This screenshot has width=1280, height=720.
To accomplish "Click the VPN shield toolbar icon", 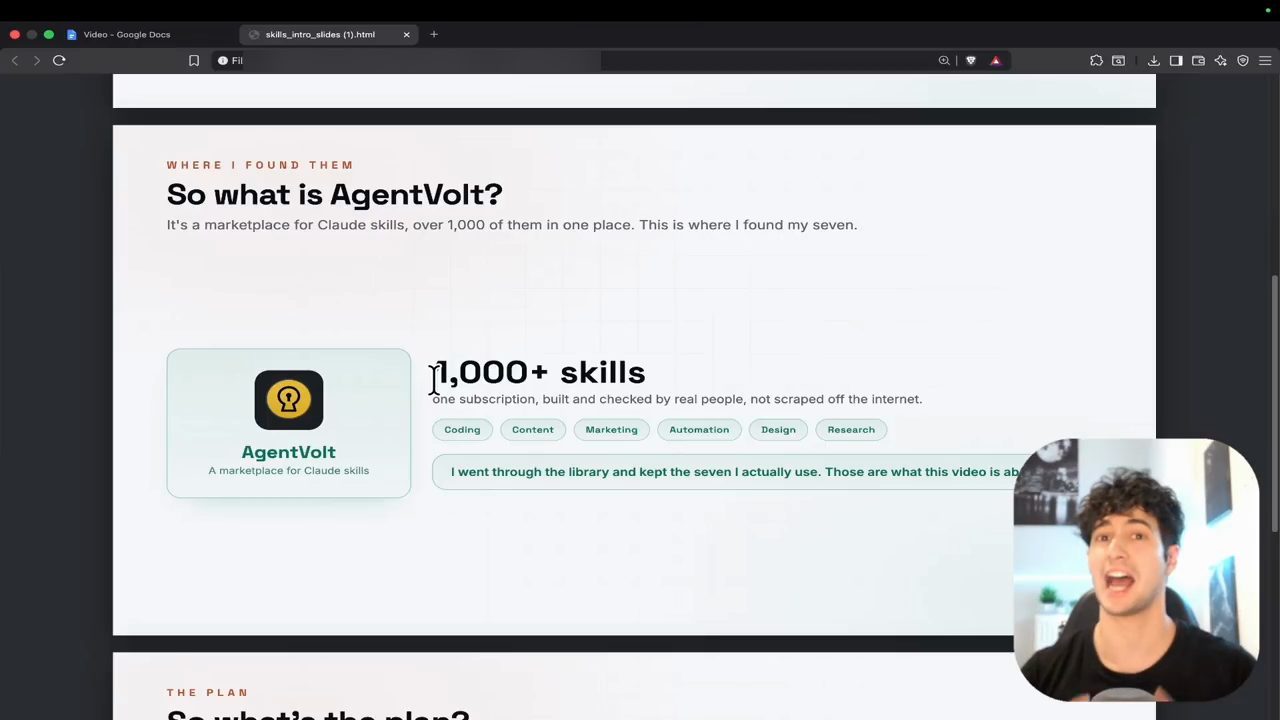I will pos(1243,61).
